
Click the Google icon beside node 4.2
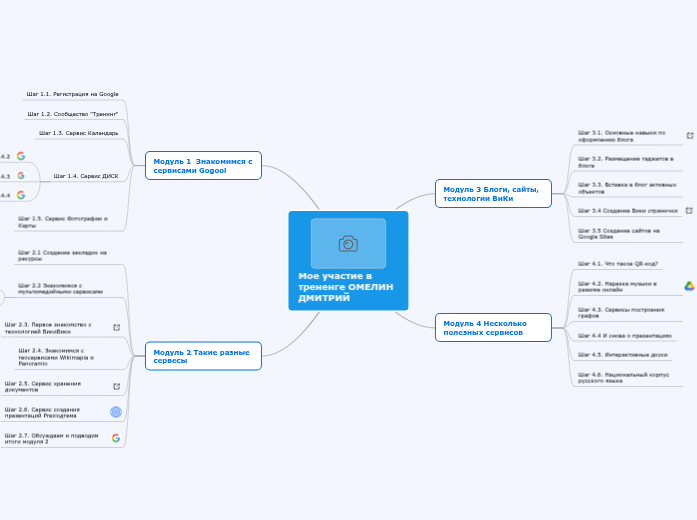[x=20, y=156]
